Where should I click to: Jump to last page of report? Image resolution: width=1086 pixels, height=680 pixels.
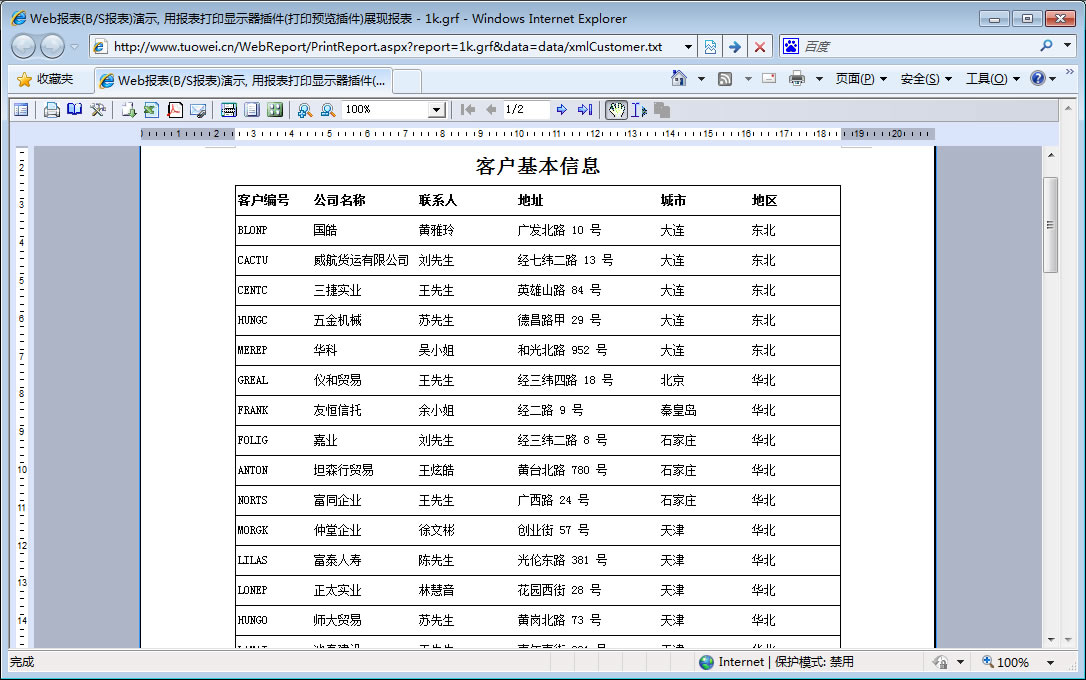tap(585, 110)
